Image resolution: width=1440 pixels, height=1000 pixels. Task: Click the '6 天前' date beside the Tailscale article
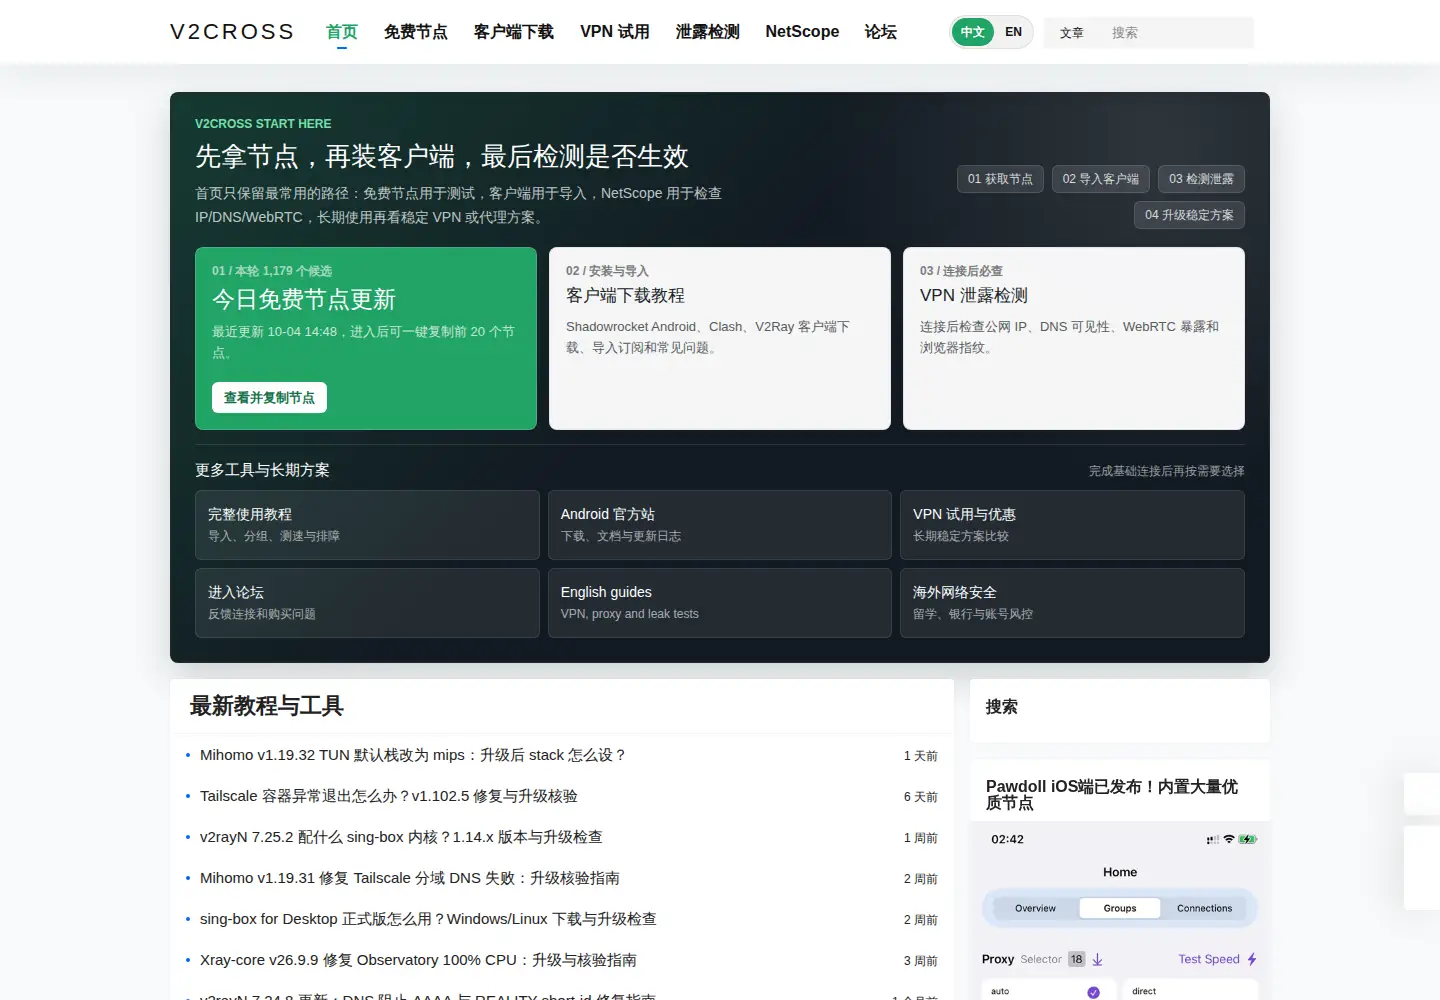point(920,797)
